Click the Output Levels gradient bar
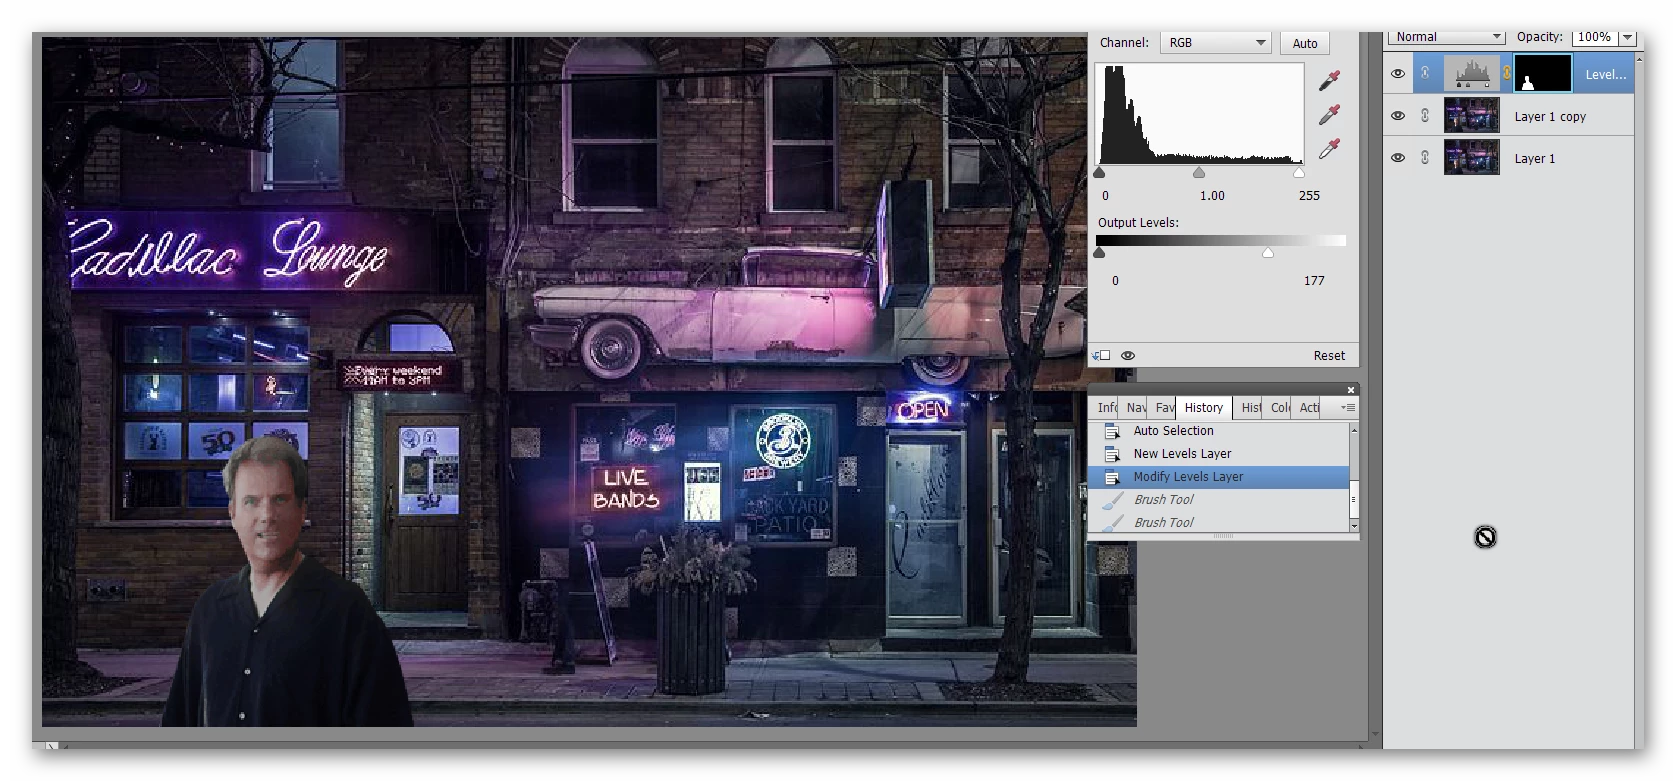Screen dimensions: 1676x781 point(1220,240)
